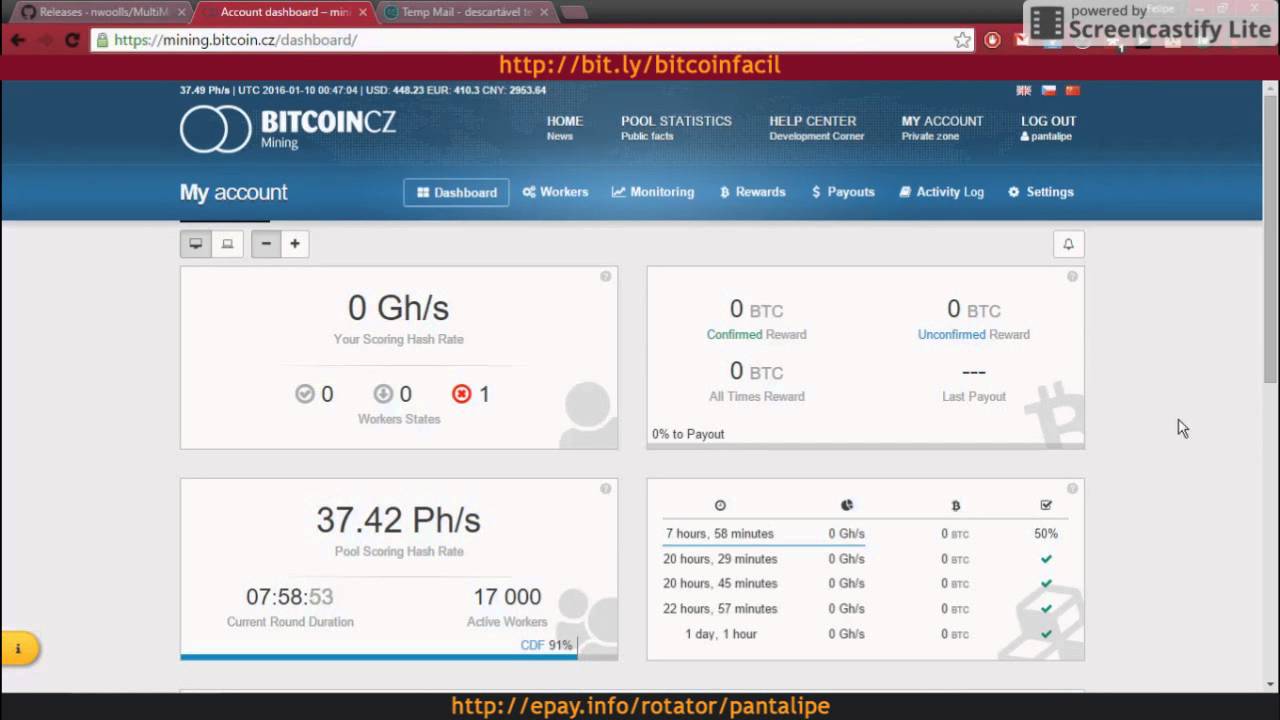
Task: Click the red offline workers state icon
Action: (461, 394)
